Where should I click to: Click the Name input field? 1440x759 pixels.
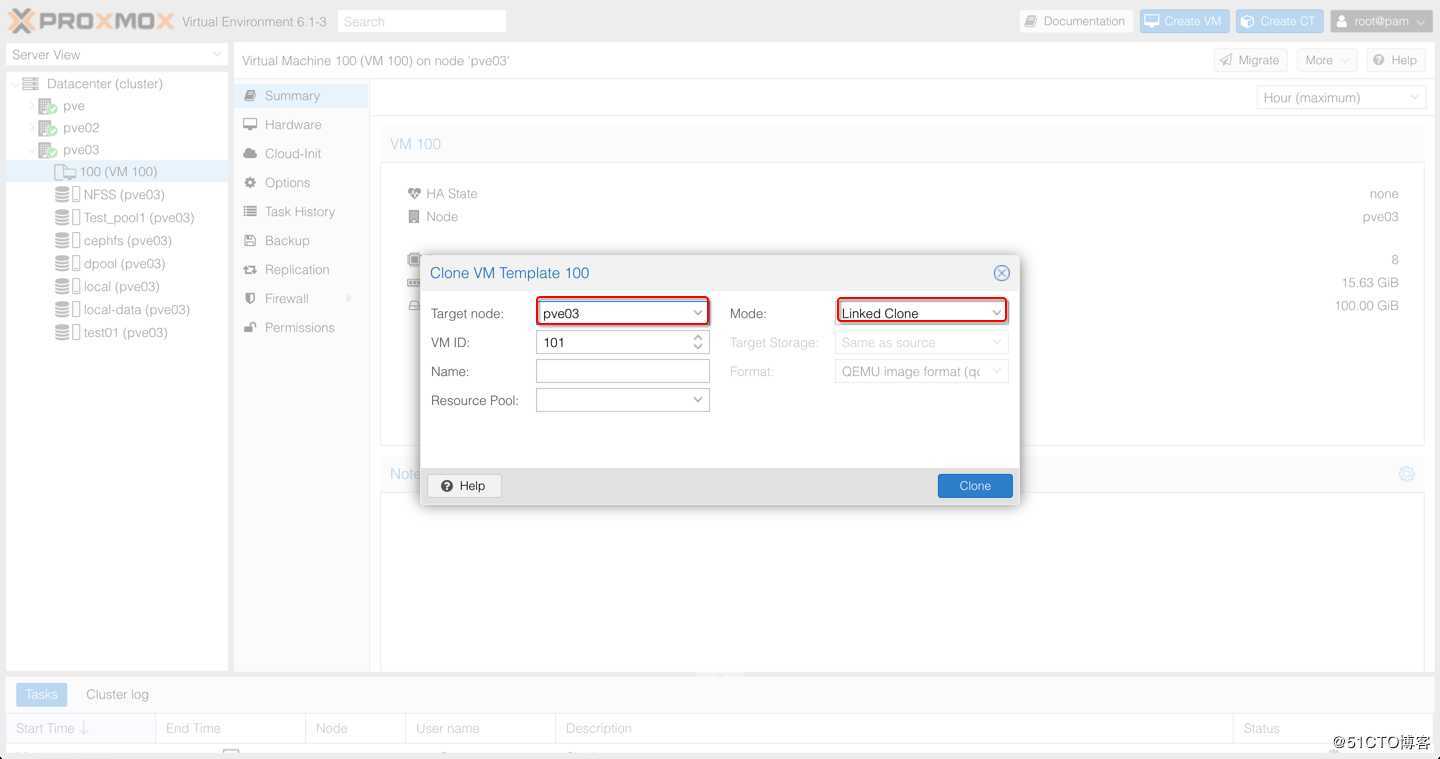pos(623,372)
